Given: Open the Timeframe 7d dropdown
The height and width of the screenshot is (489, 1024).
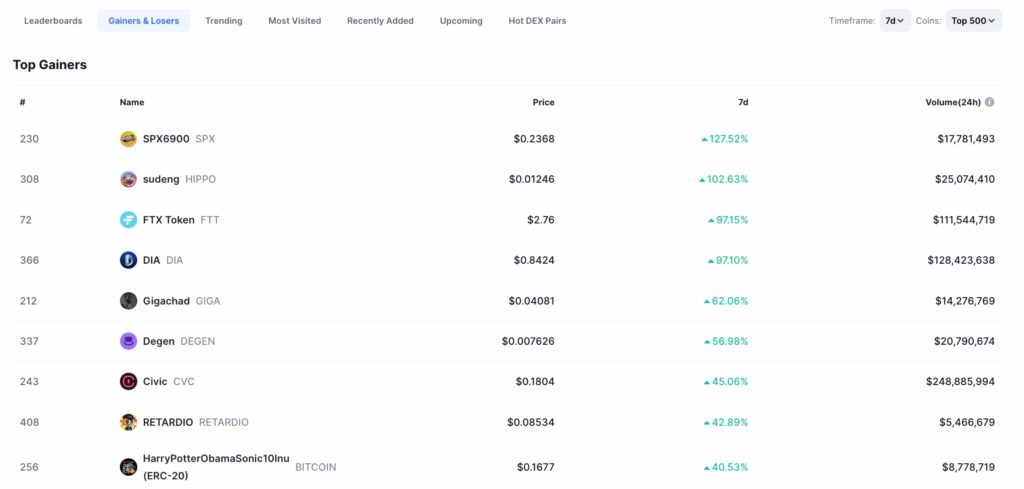Looking at the screenshot, I should 895,21.
